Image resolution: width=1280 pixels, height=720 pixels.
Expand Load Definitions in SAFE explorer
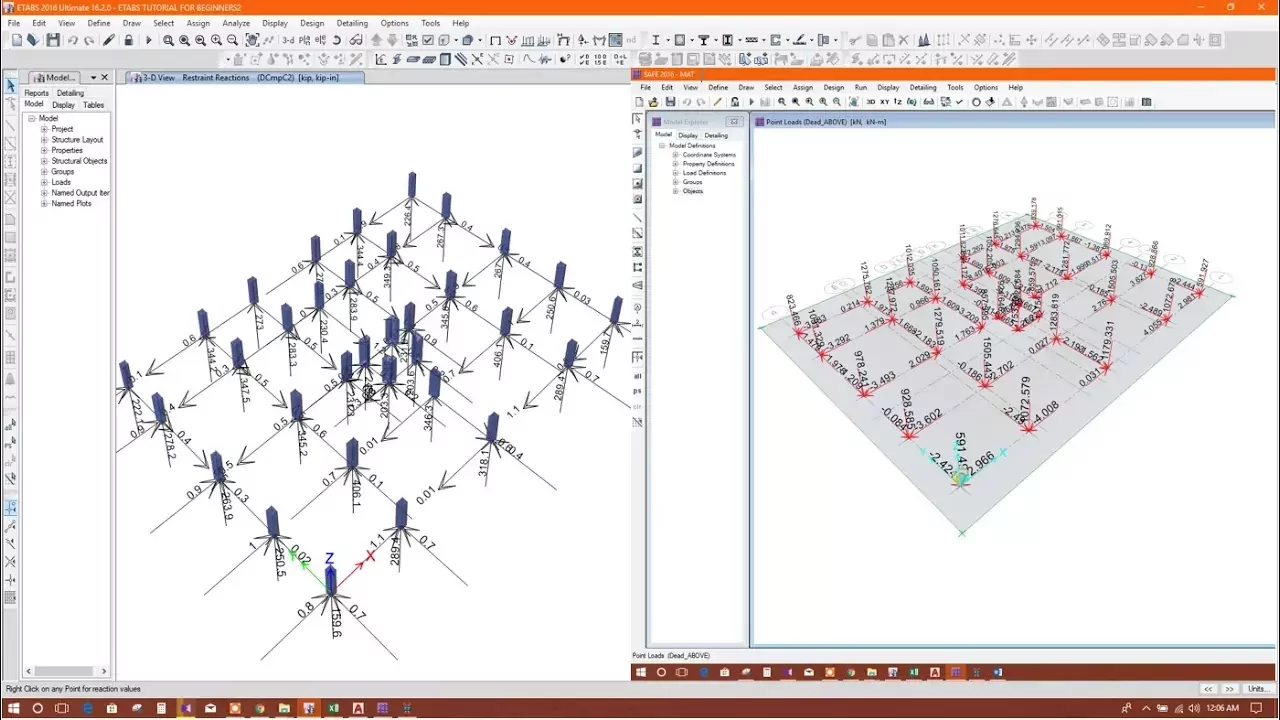point(675,173)
